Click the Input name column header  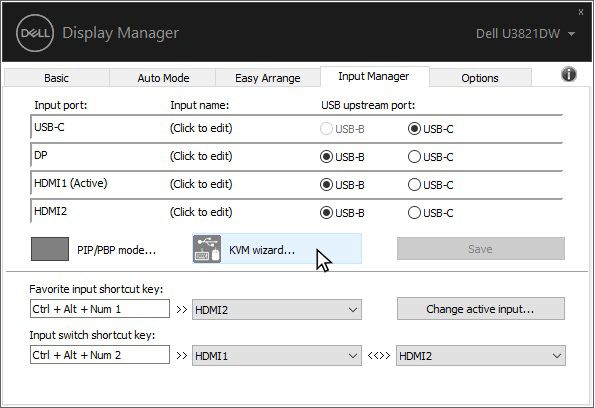pyautogui.click(x=200, y=105)
